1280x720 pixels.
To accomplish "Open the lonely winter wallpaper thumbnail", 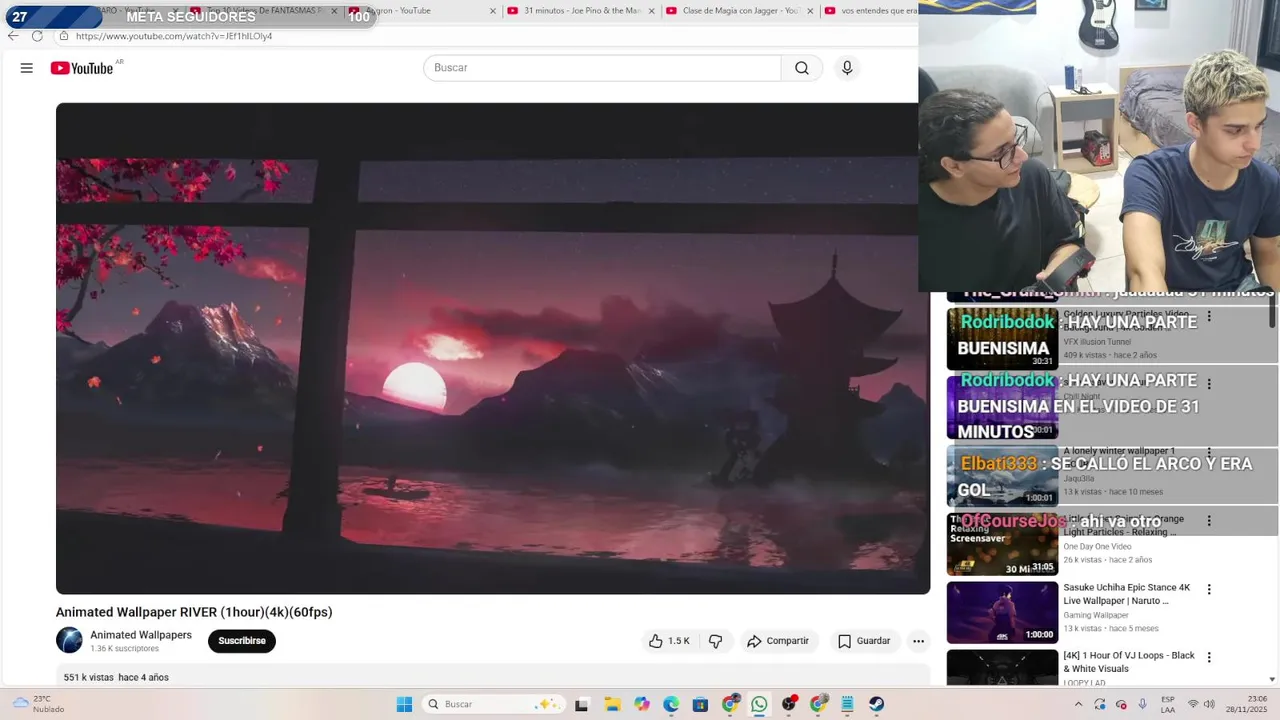I will [1002, 476].
